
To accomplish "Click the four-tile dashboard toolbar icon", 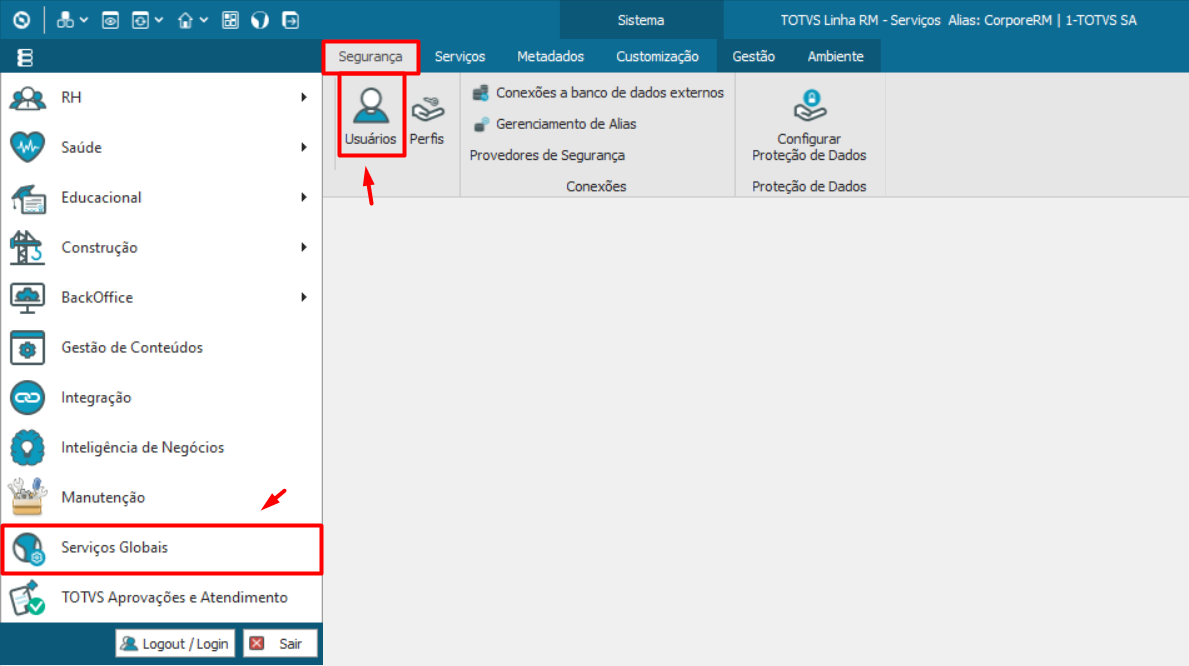I will pyautogui.click(x=230, y=20).
